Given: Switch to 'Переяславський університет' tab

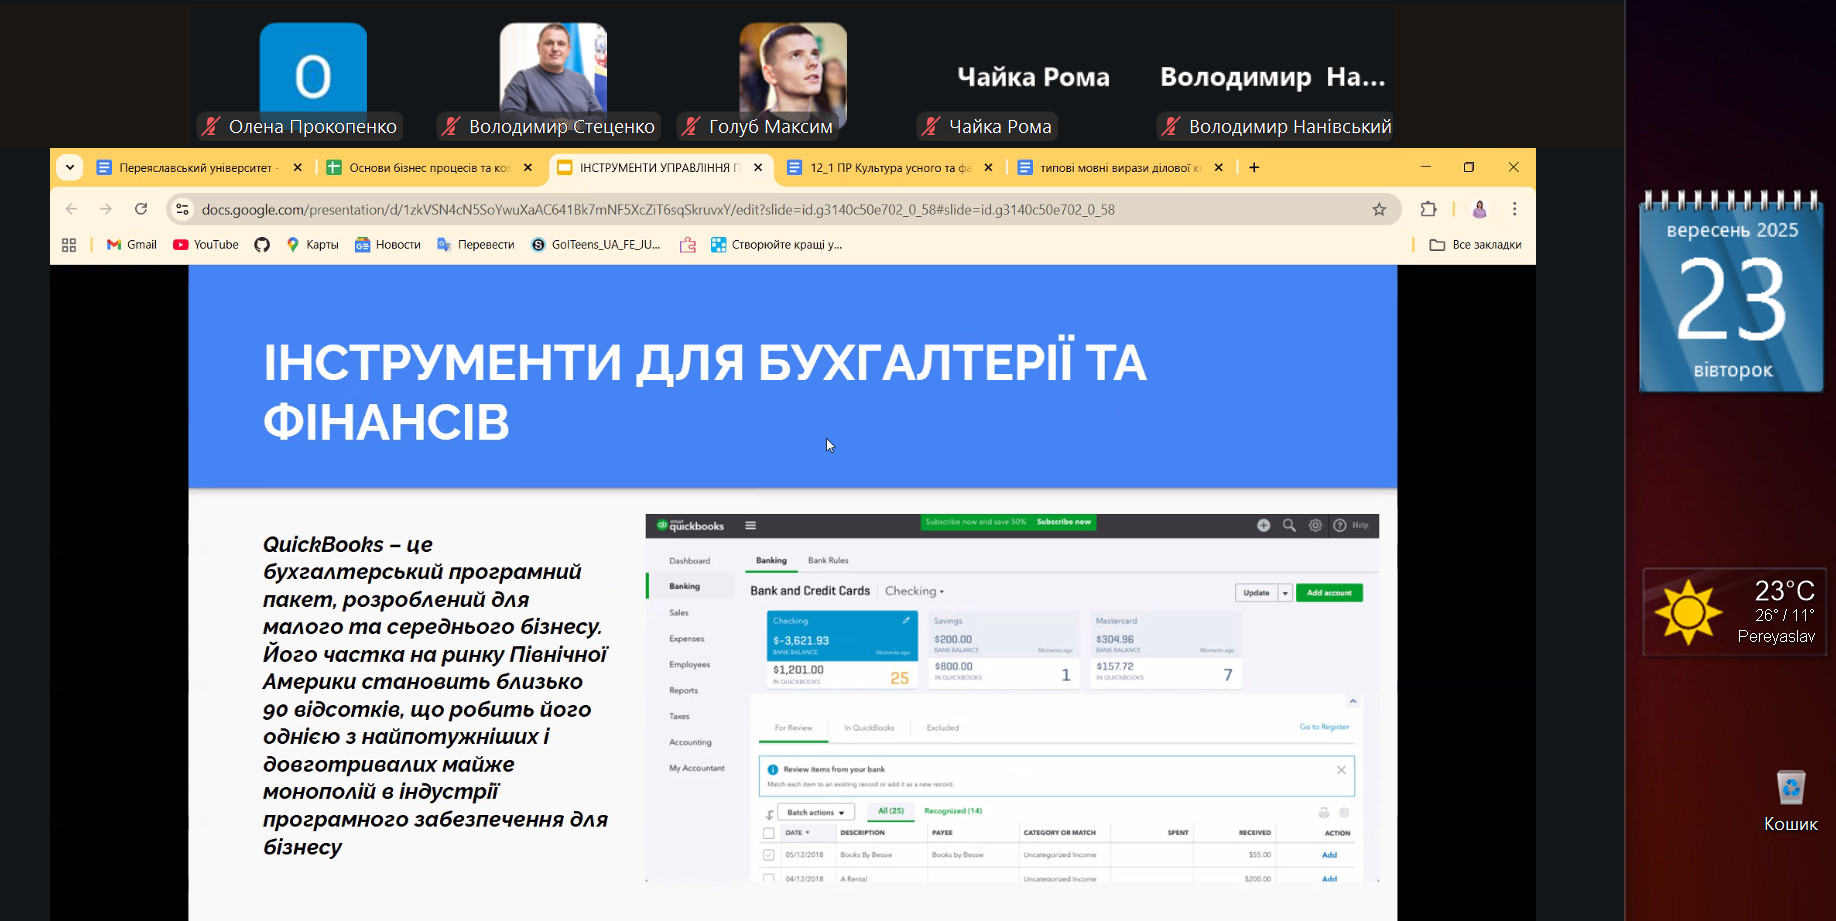Looking at the screenshot, I should coord(190,168).
